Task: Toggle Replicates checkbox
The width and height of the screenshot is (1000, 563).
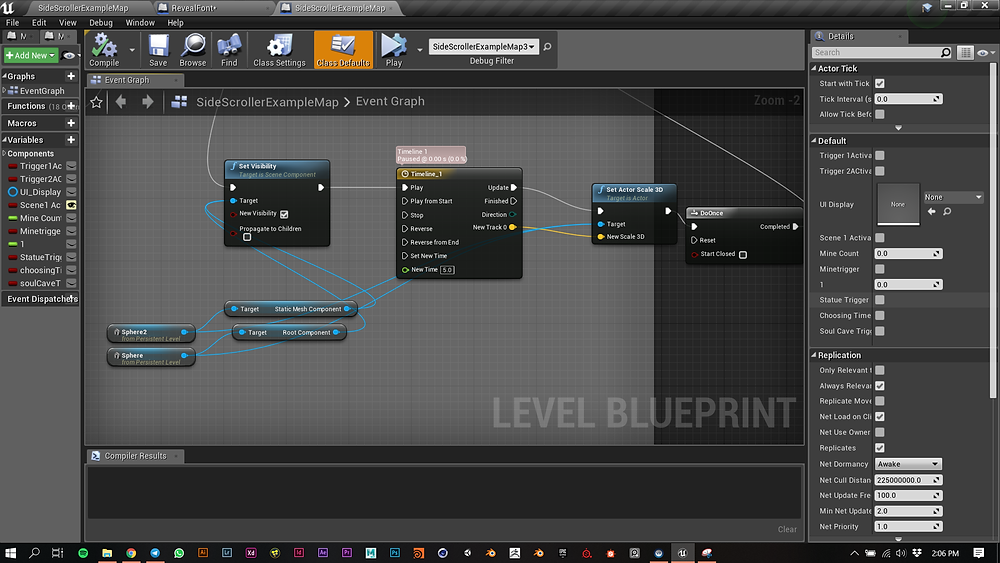Action: (879, 448)
